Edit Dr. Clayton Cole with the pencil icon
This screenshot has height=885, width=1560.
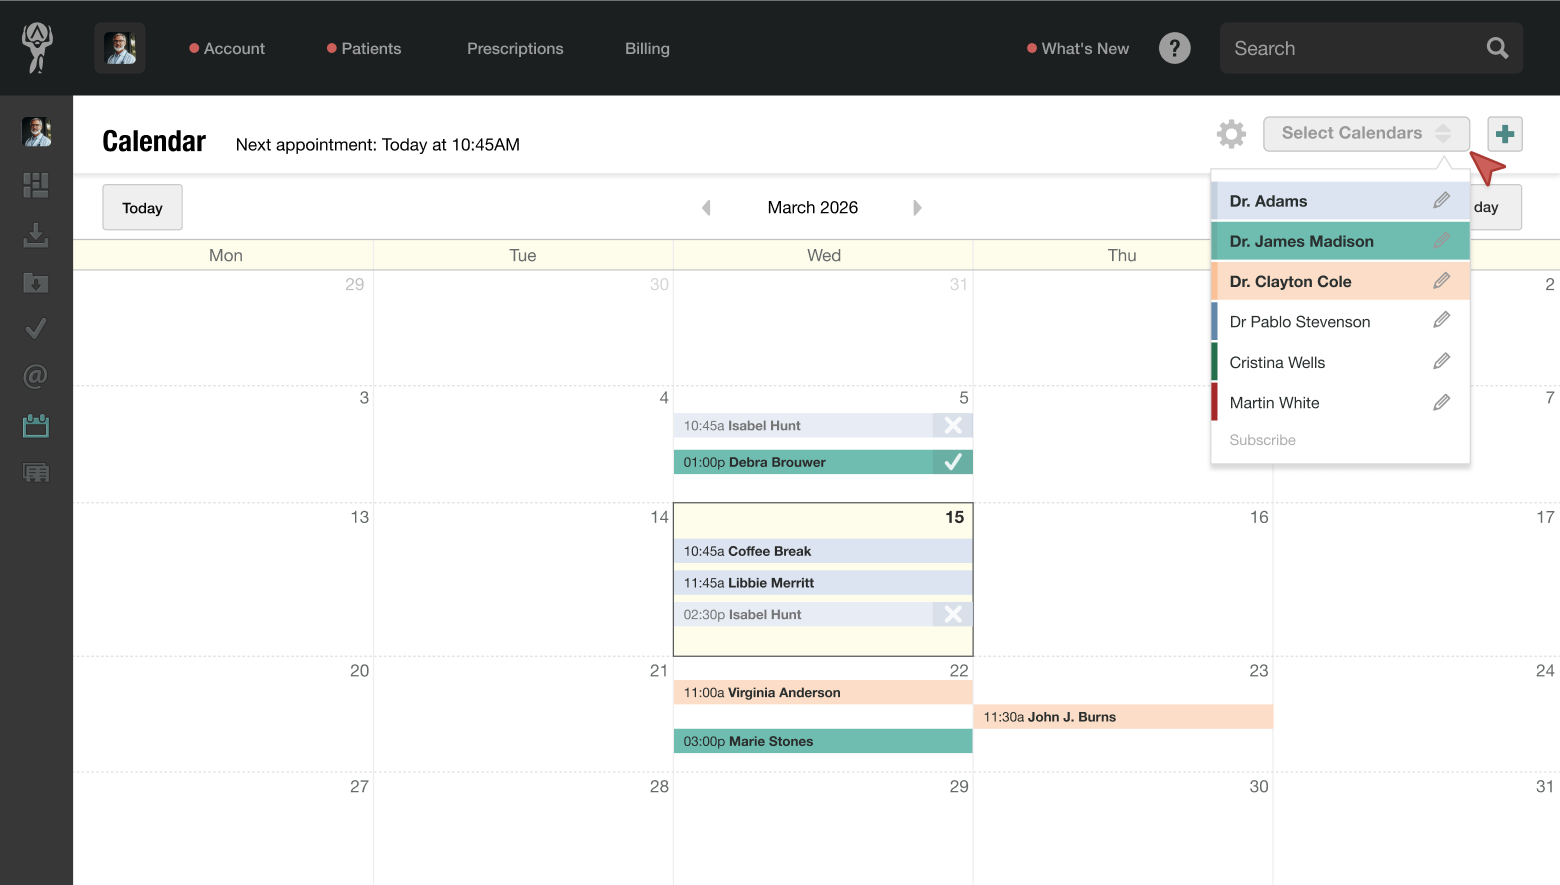point(1441,280)
